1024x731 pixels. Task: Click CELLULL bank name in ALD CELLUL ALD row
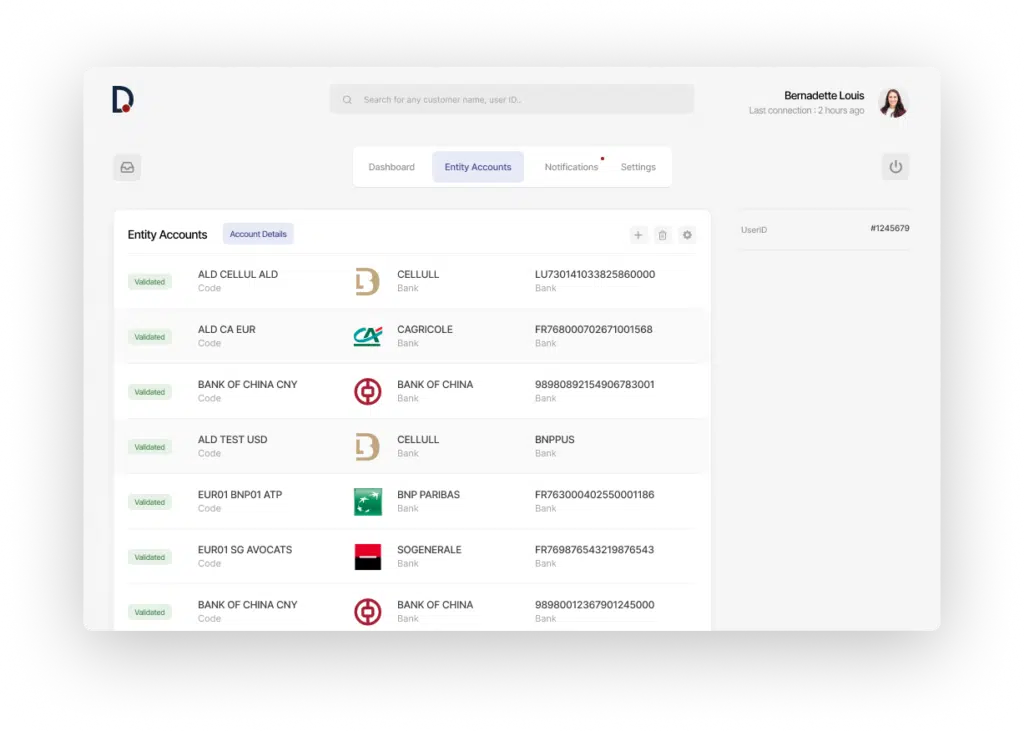(418, 274)
